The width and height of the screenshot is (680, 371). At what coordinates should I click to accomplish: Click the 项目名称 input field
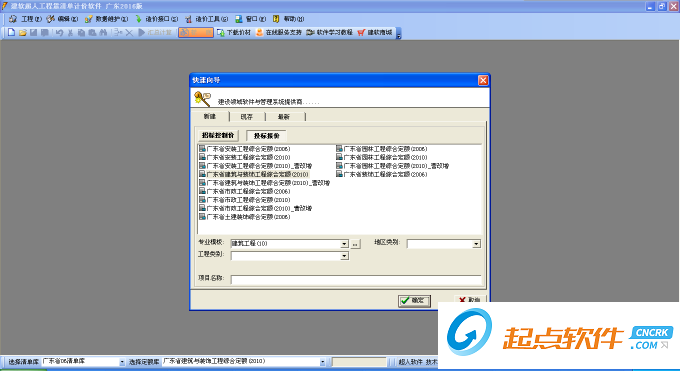(356, 279)
